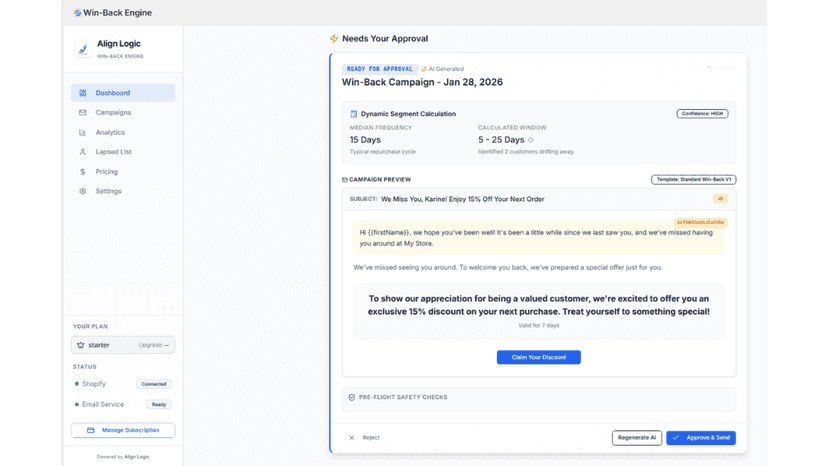
Task: Open the Dashboard grid icon
Action: (83, 93)
